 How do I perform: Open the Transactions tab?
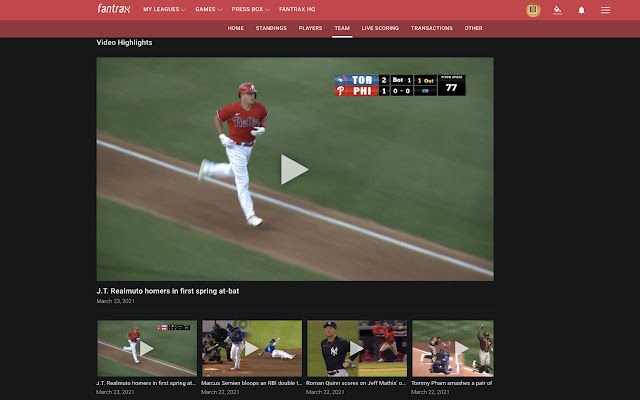(x=431, y=28)
